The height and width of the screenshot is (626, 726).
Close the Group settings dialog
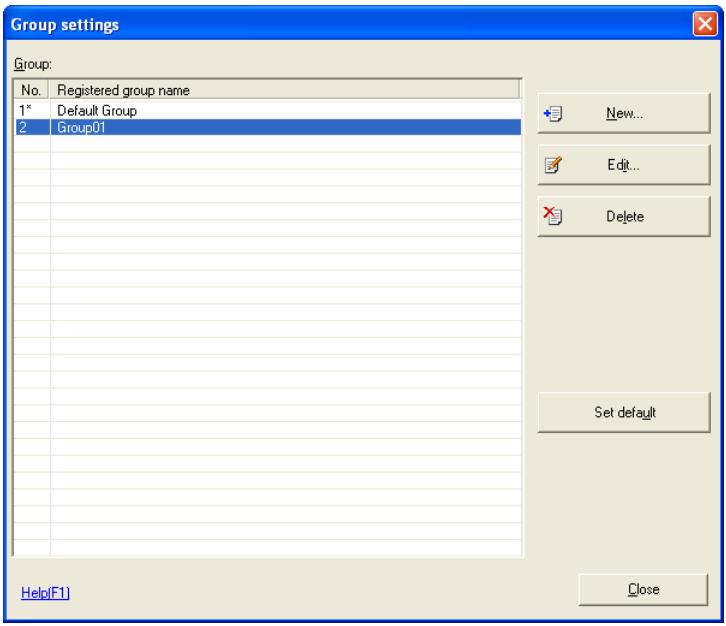click(x=643, y=589)
